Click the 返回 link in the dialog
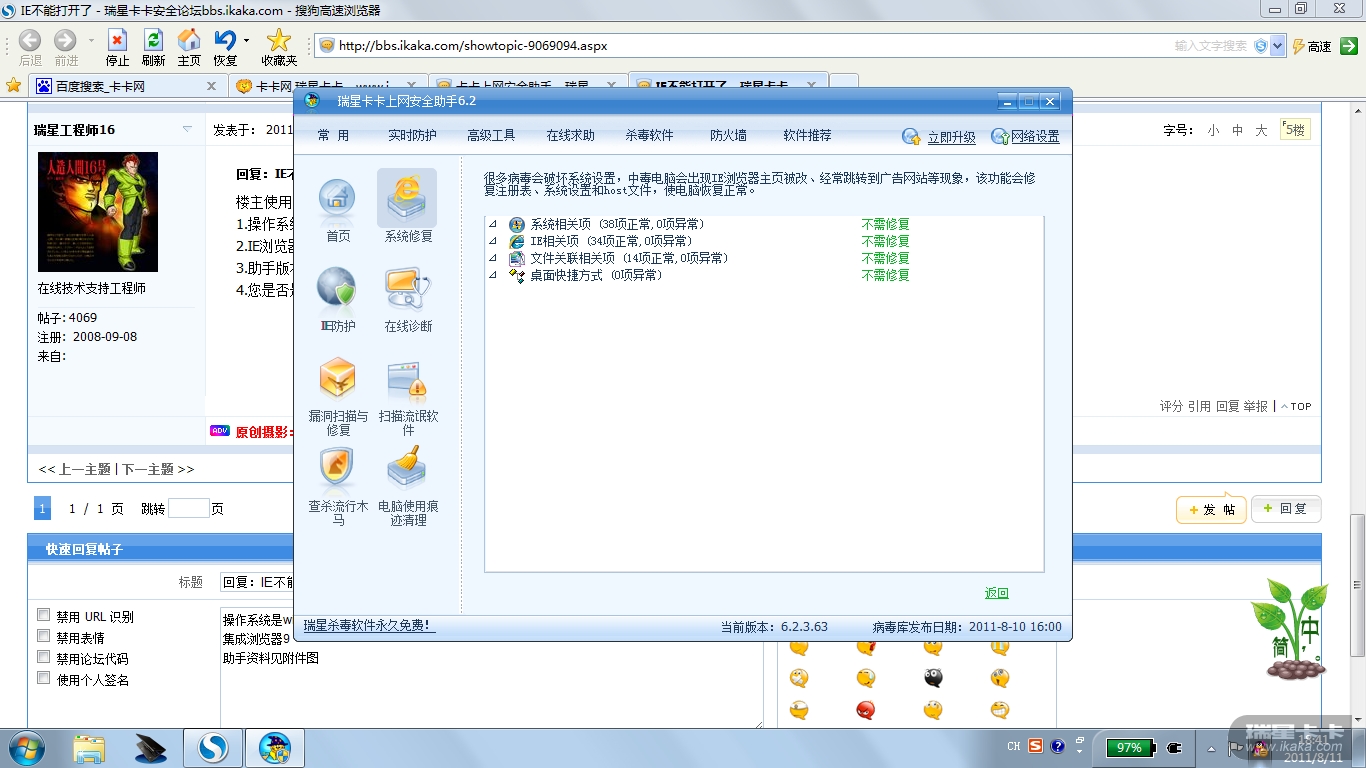This screenshot has width=1366, height=768. tap(997, 593)
